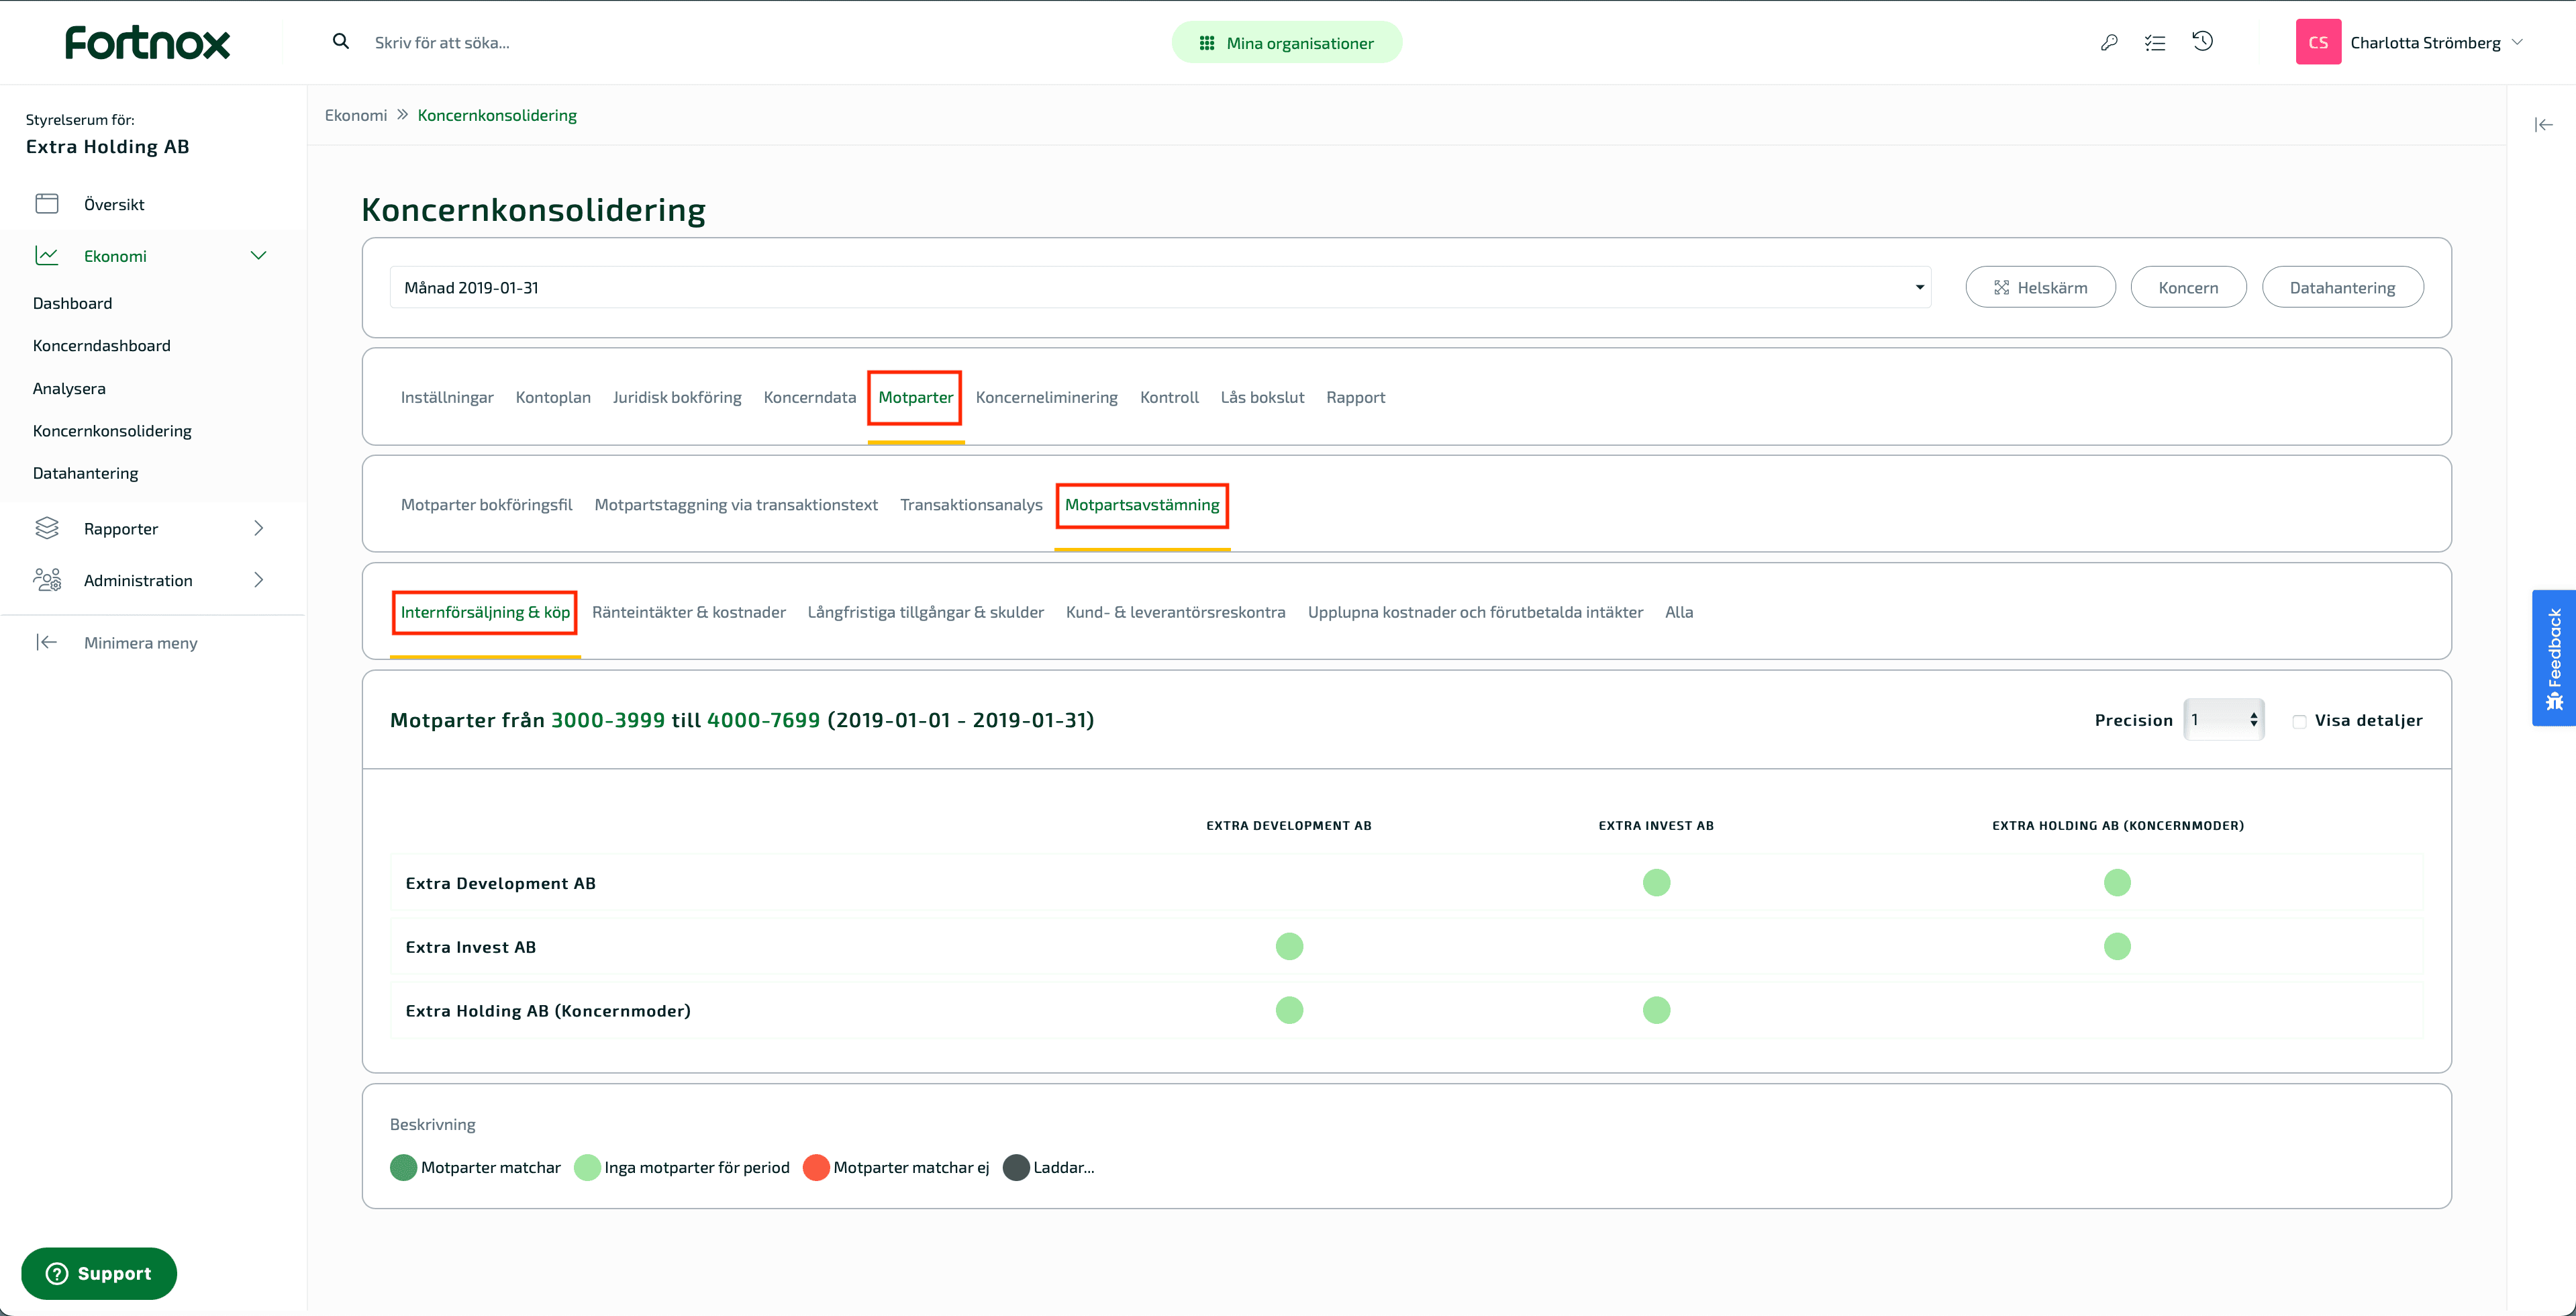Viewport: 2576px width, 1316px height.
Task: Open the Feedback side tab
Action: (2554, 658)
